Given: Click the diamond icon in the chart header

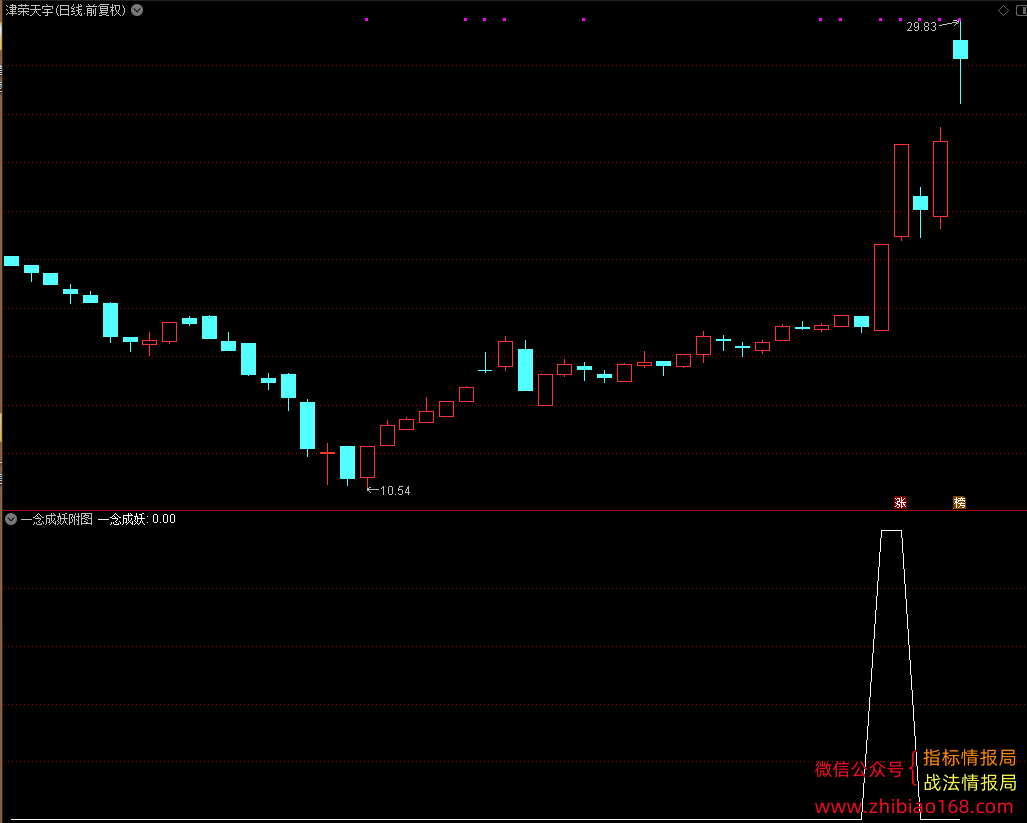Looking at the screenshot, I should tap(1003, 10).
